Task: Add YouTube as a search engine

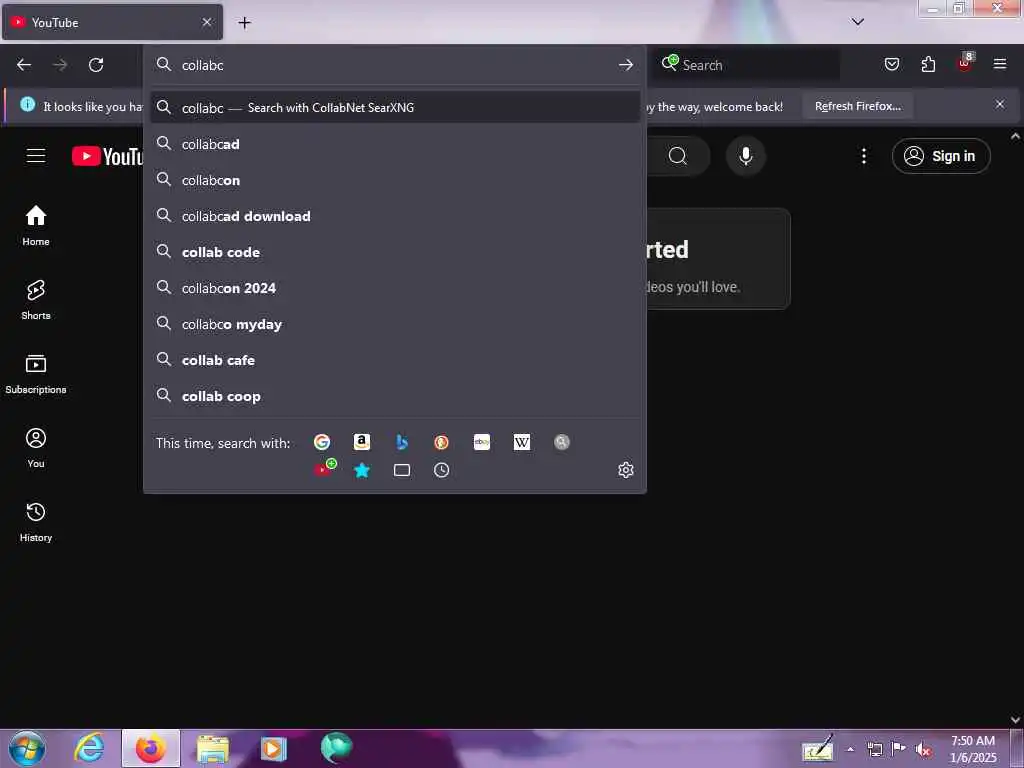Action: click(325, 469)
